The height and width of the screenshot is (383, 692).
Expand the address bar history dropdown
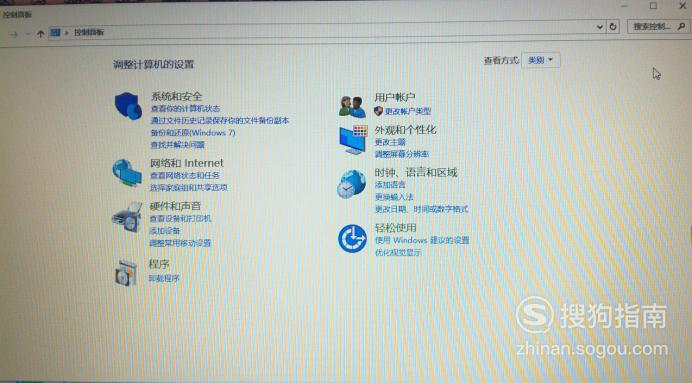(x=600, y=27)
